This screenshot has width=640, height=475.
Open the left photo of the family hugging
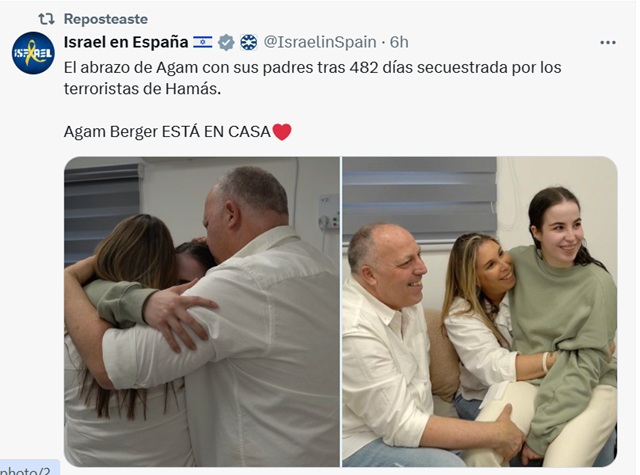click(202, 311)
